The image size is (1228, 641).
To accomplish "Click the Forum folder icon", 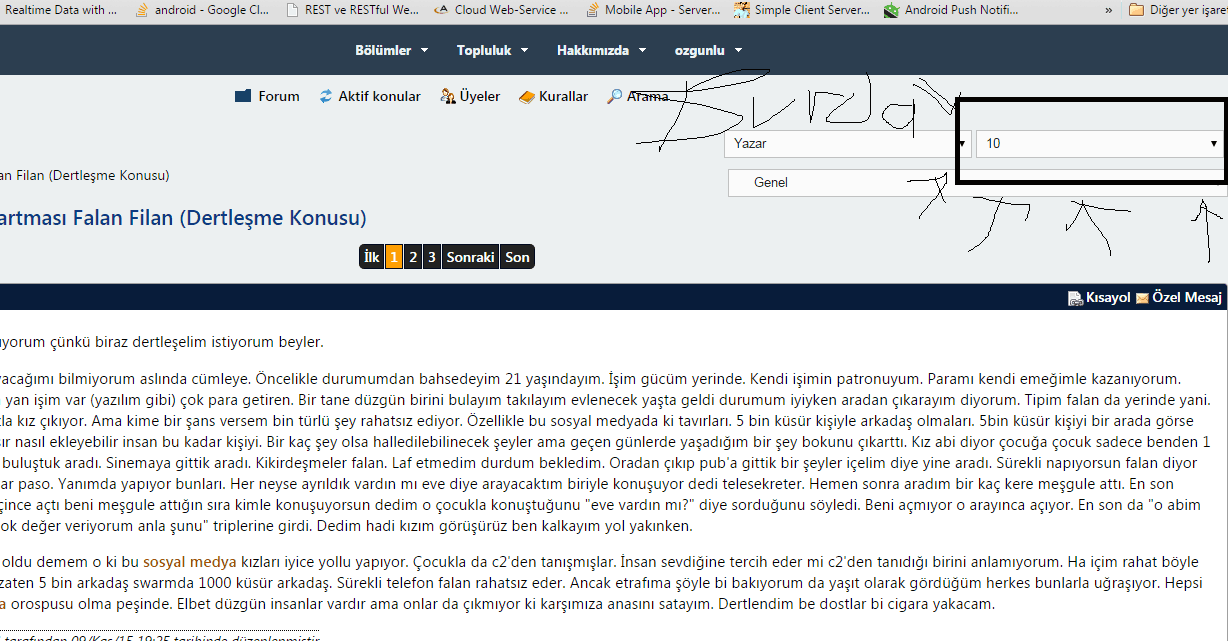I will point(243,97).
